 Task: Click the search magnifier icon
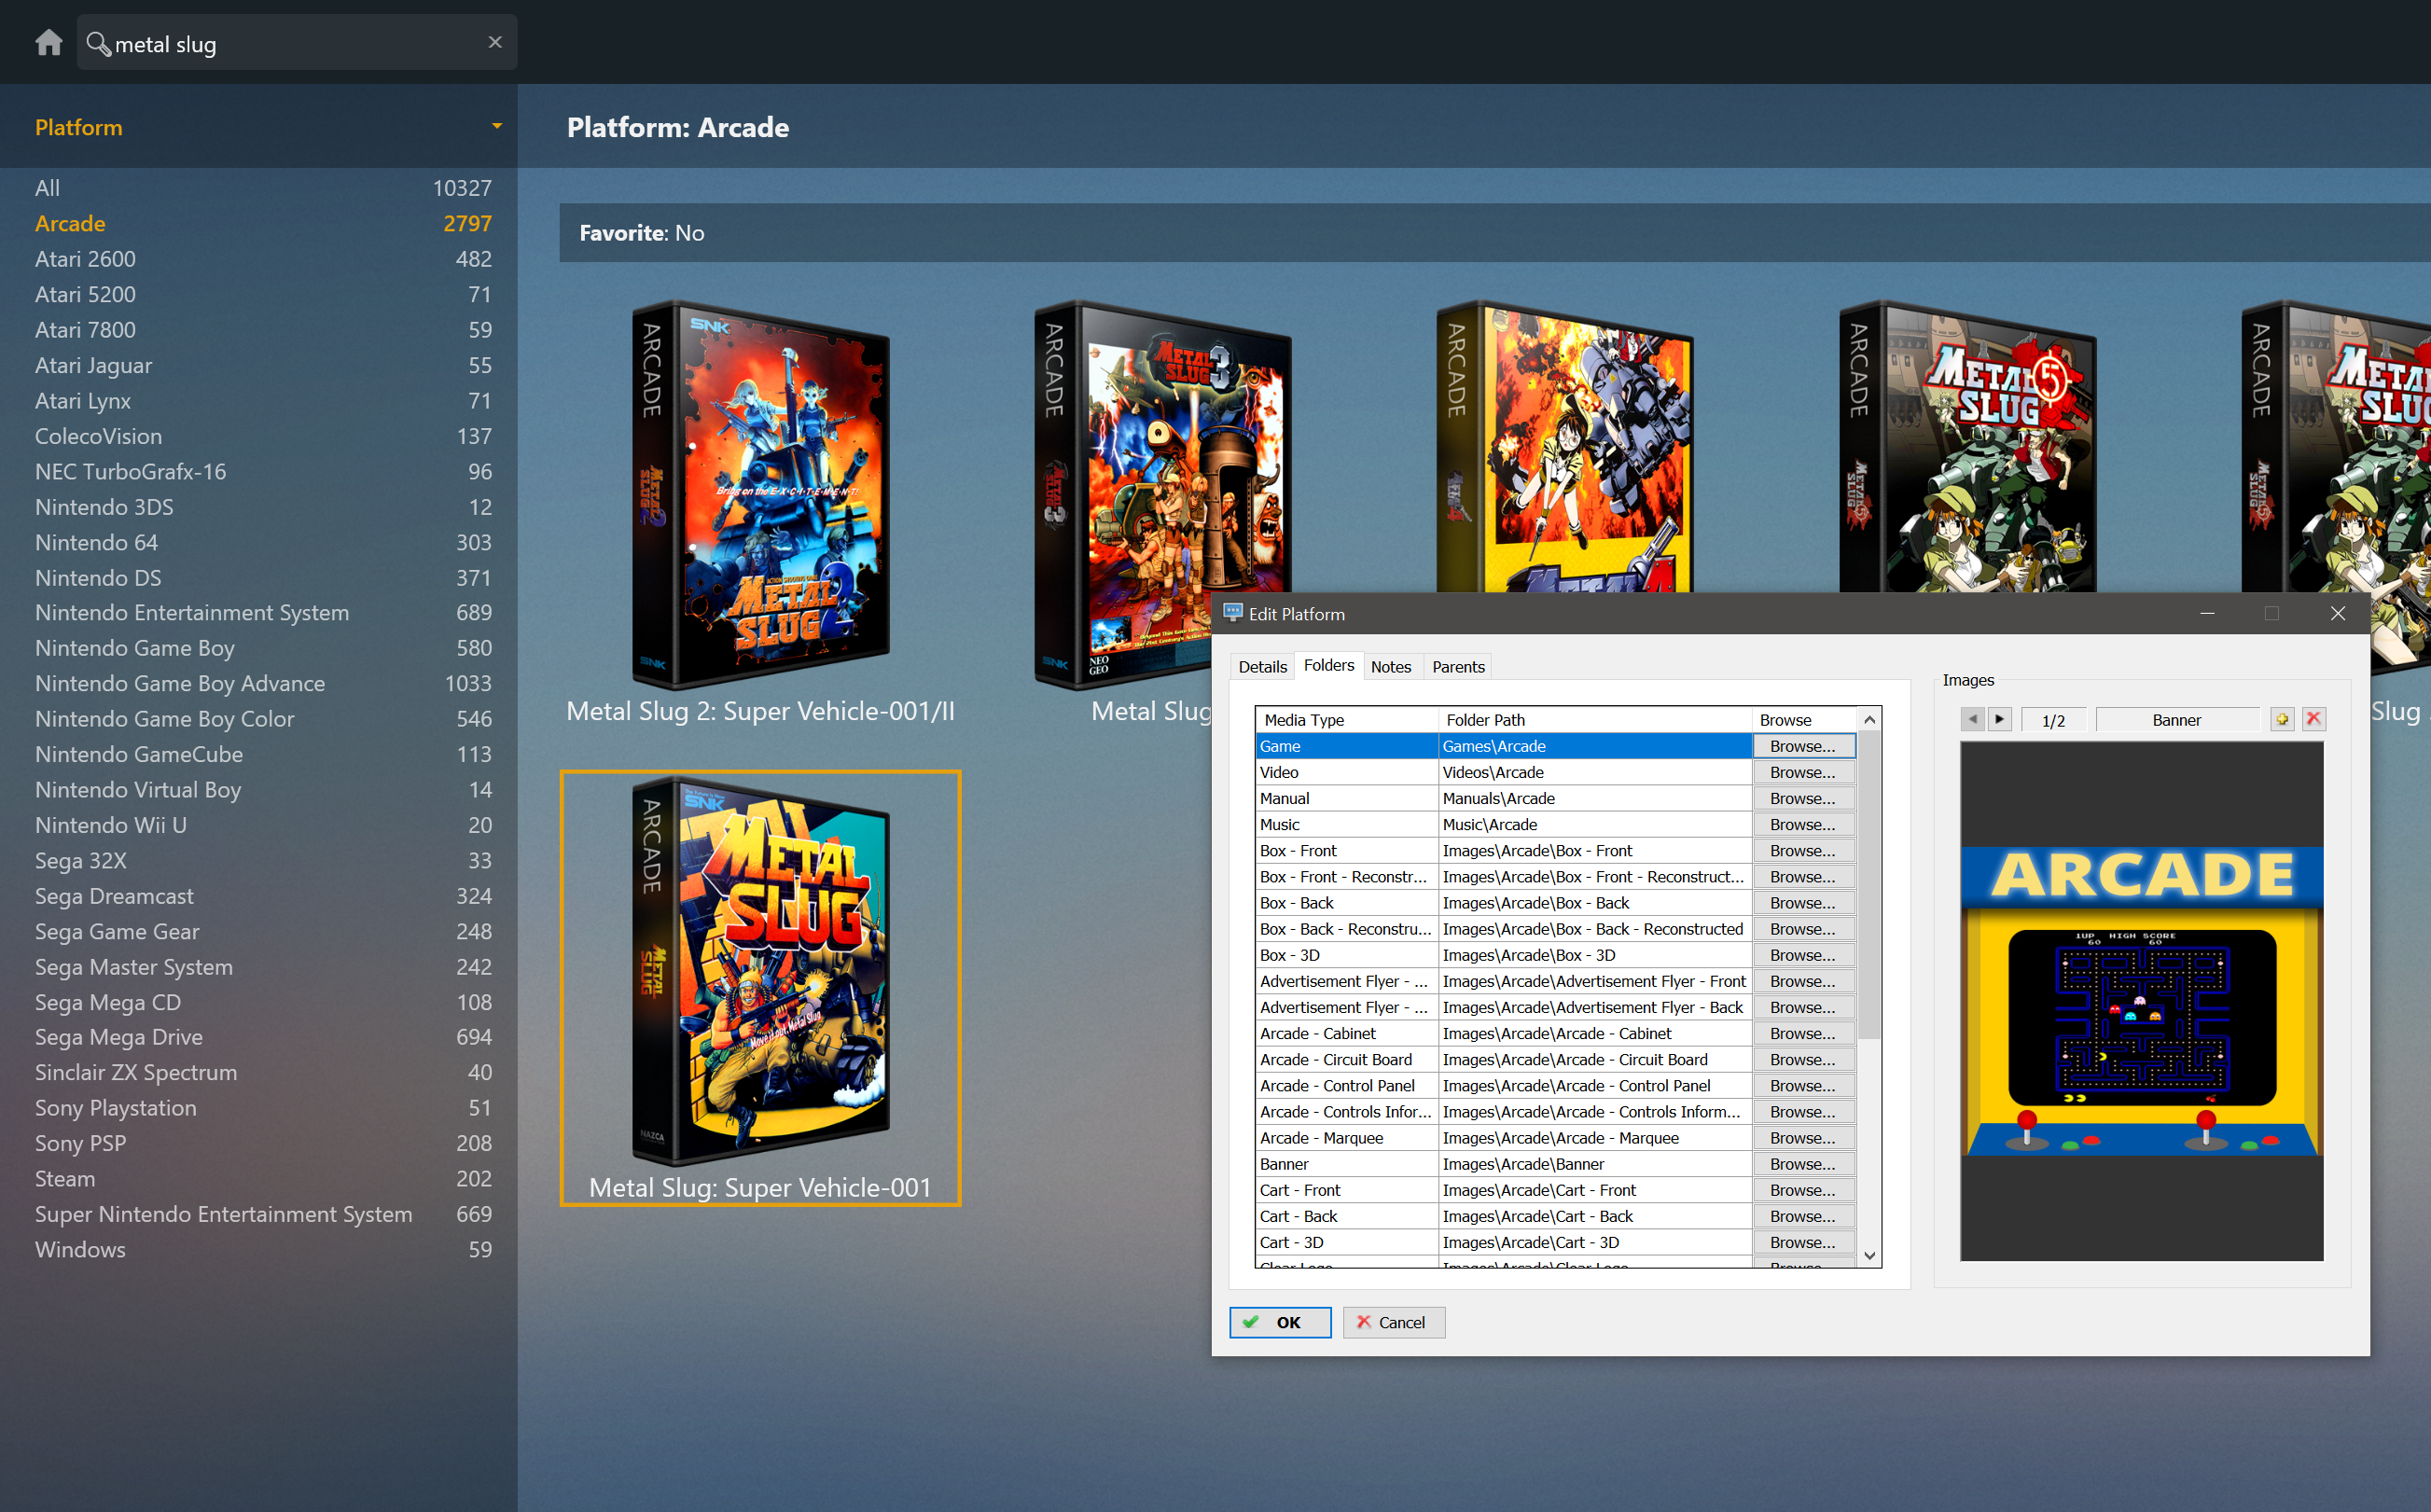98,43
